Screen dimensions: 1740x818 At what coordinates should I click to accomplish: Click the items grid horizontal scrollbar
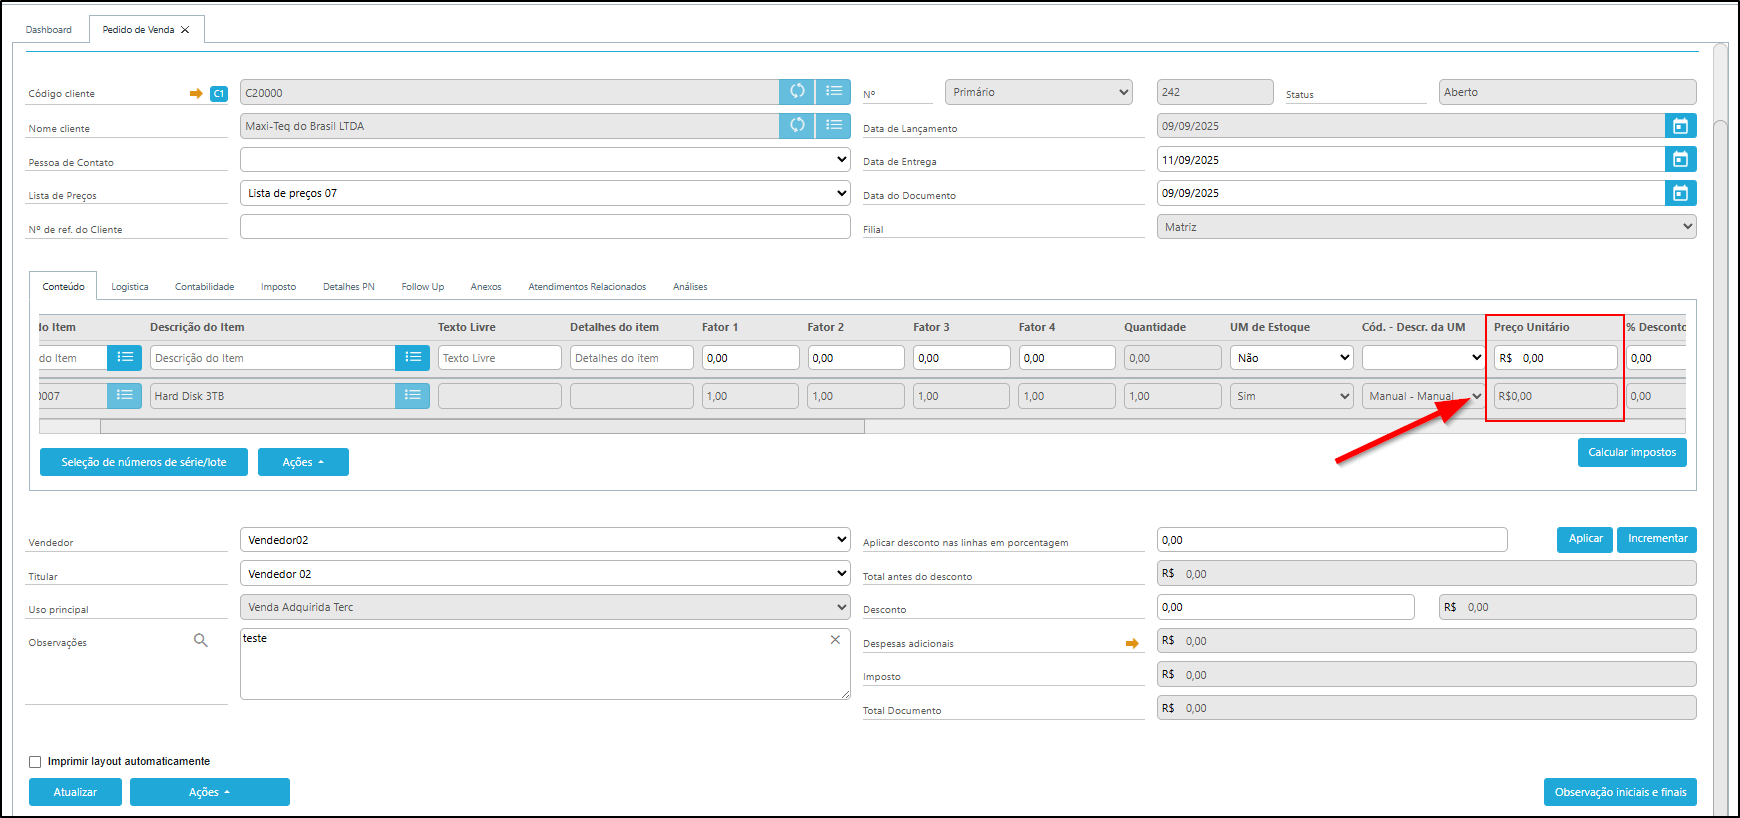[x=482, y=427]
